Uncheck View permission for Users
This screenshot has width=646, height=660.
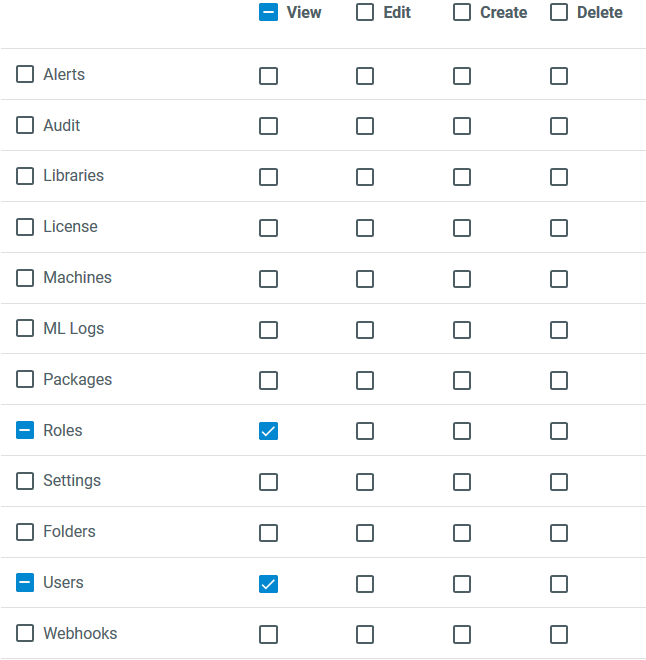pyautogui.click(x=268, y=584)
